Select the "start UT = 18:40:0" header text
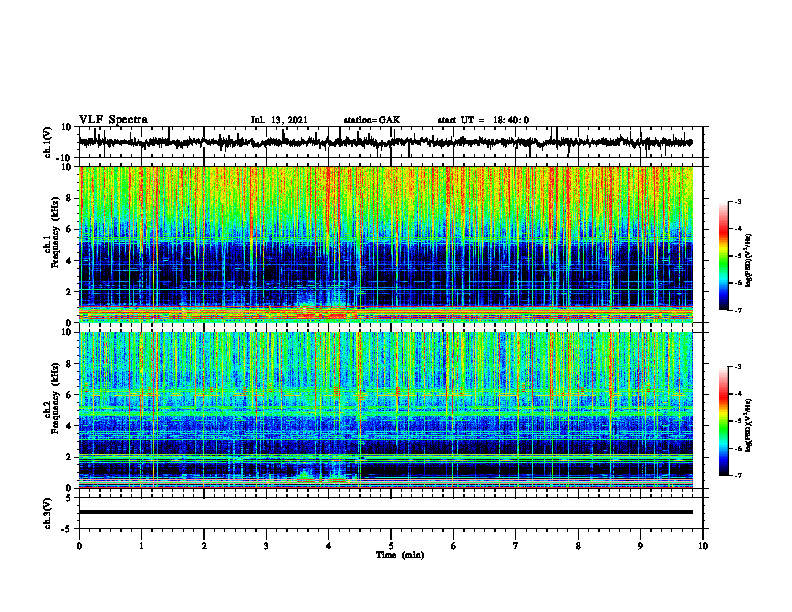Image resolution: width=792 pixels, height=612 pixels. tap(483, 120)
